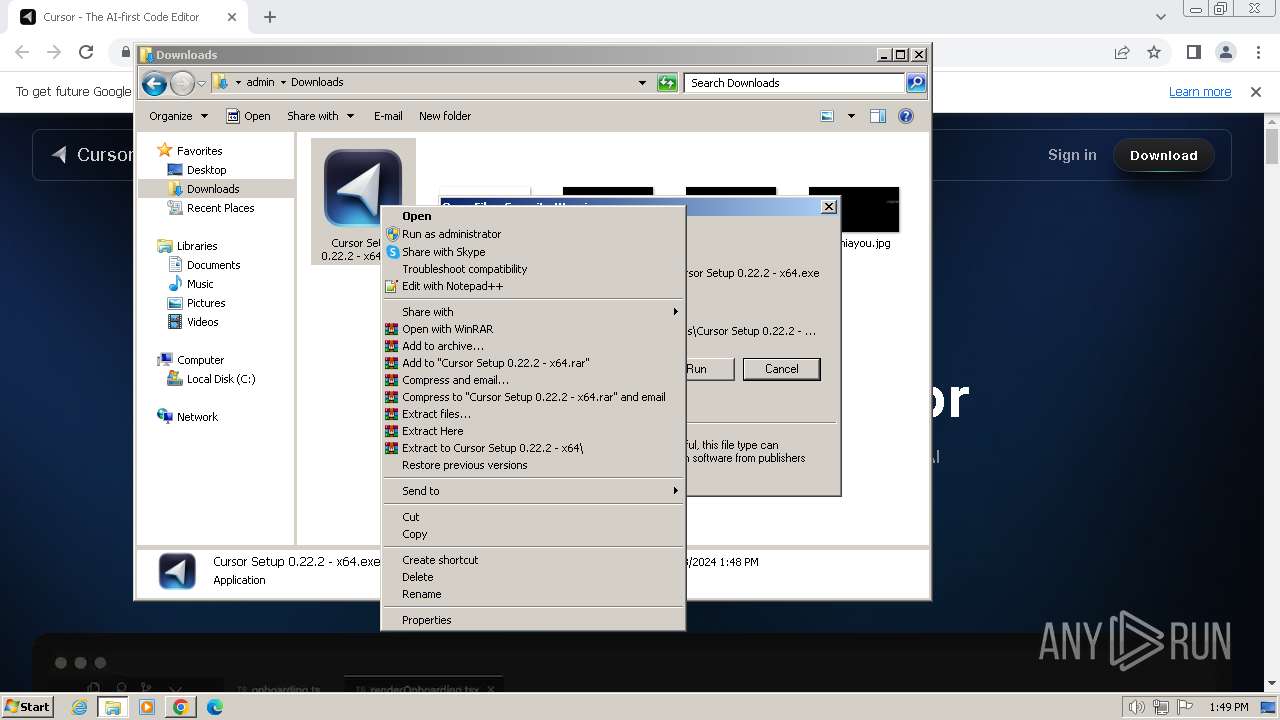
Task: Expand the Share with submenu
Action: 533,312
